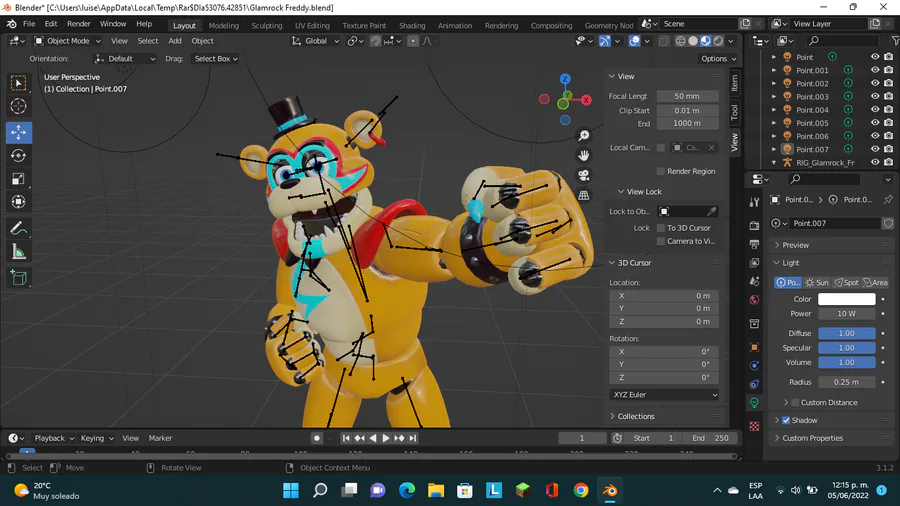Open the Tool properties tab icon
Viewport: 900px width, 506px height.
point(754,202)
